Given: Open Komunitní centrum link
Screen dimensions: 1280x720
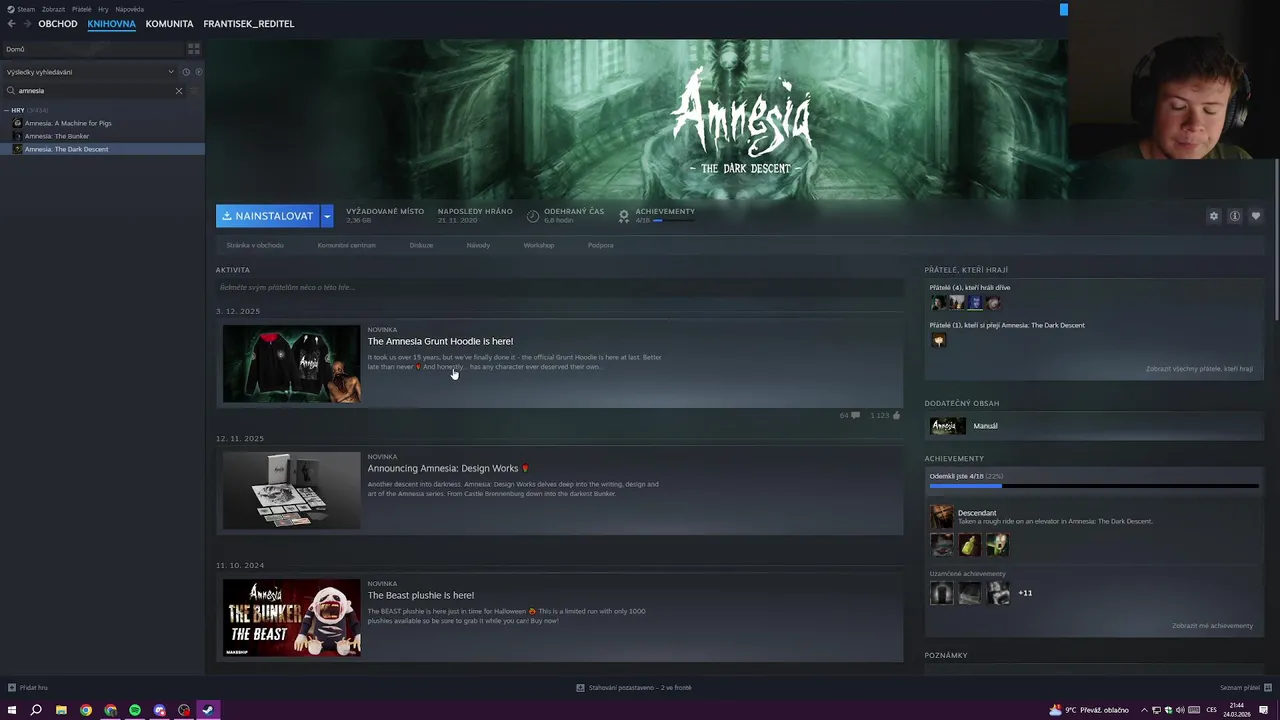Looking at the screenshot, I should point(347,245).
